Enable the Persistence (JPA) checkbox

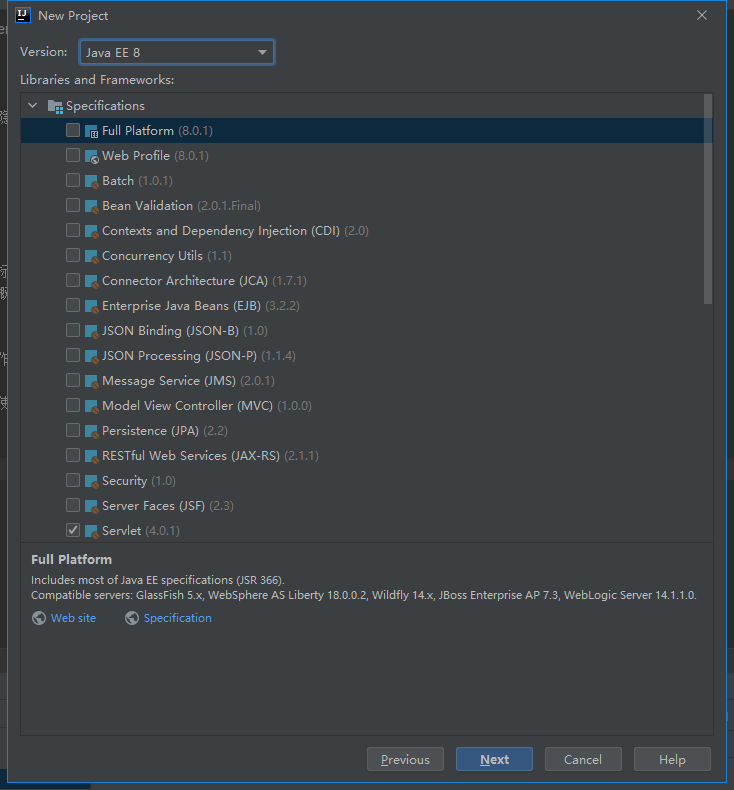[x=73, y=430]
